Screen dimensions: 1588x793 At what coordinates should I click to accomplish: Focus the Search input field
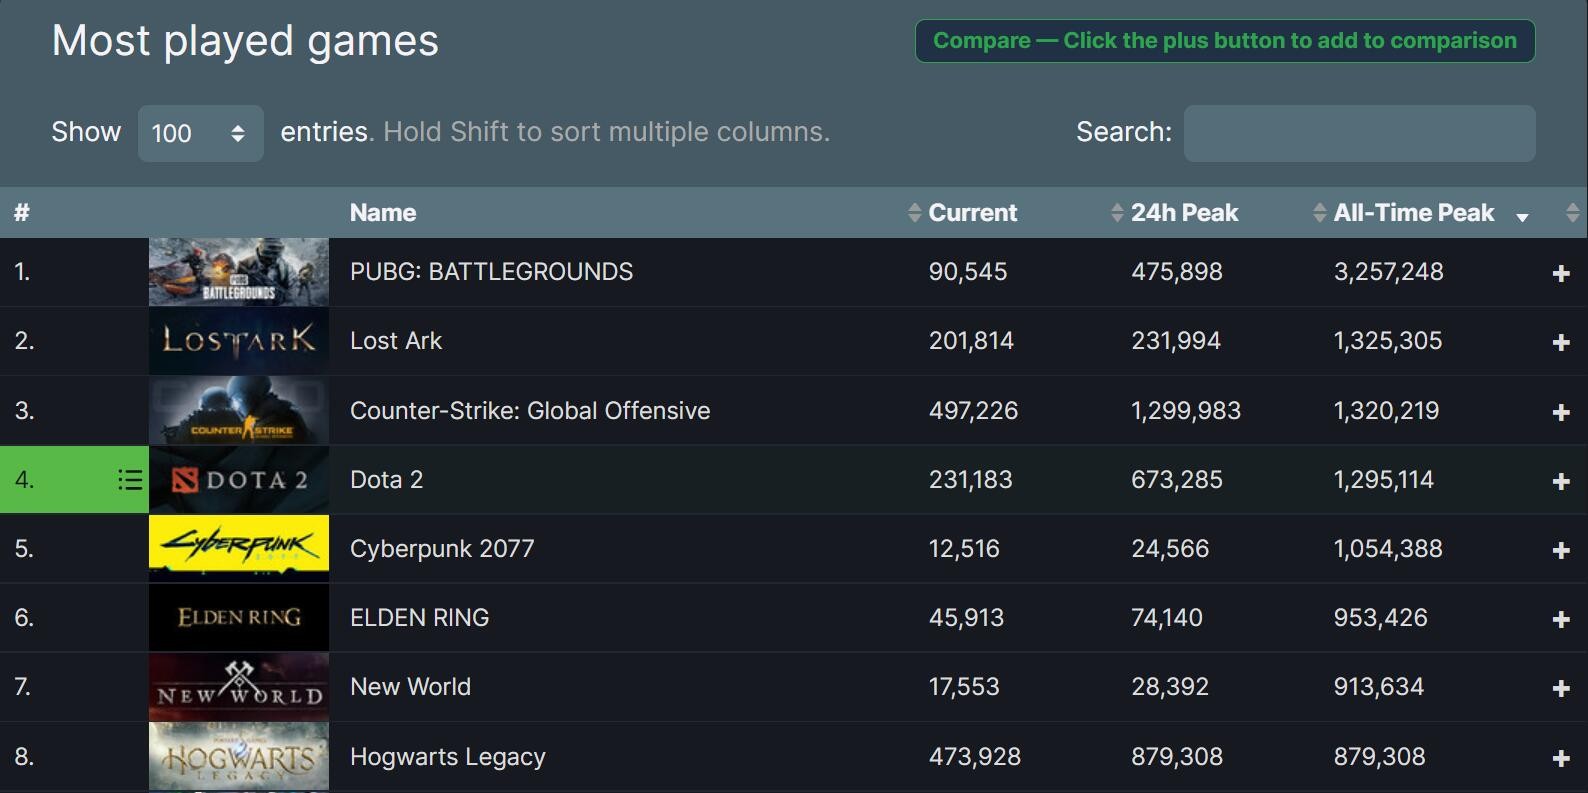pos(1359,133)
